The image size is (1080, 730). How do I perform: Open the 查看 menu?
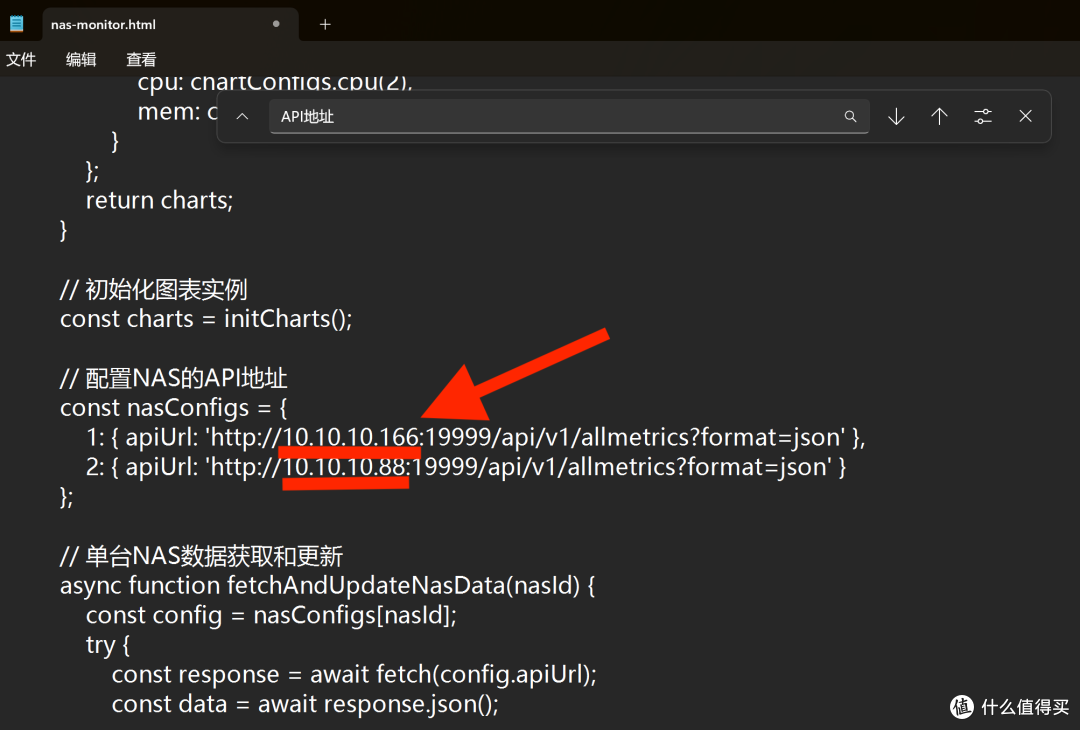(x=141, y=60)
